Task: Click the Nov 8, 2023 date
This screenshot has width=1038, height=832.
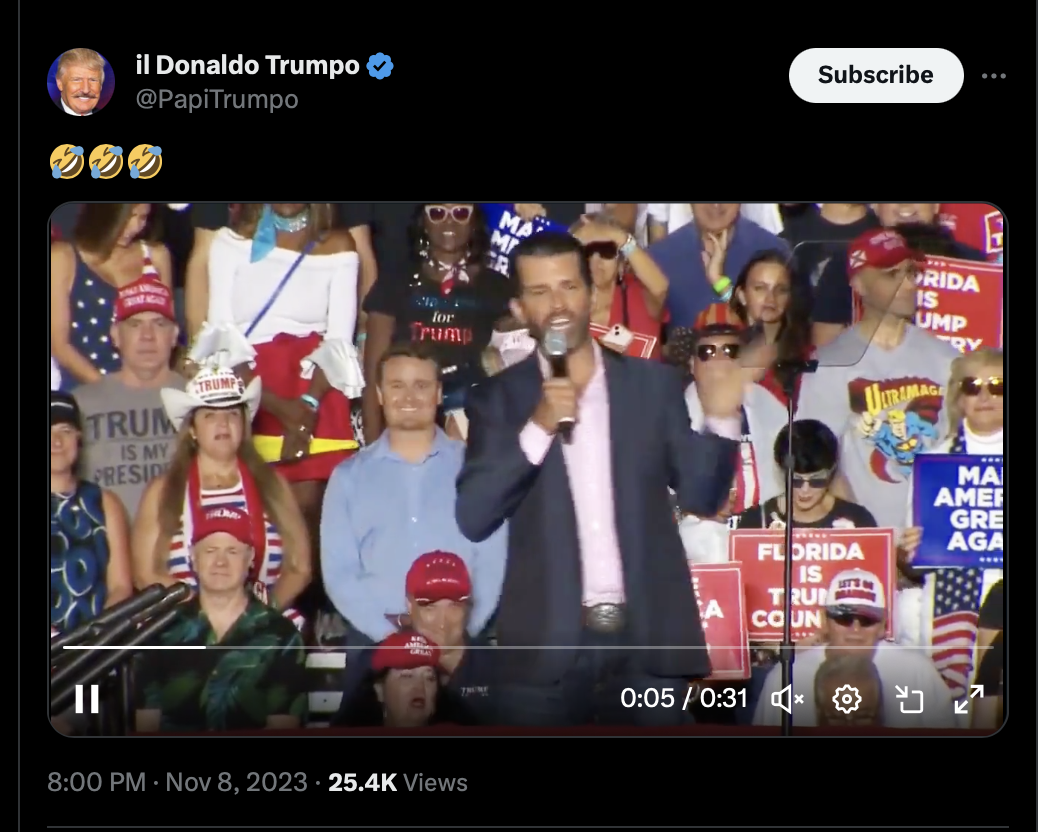Action: (236, 782)
